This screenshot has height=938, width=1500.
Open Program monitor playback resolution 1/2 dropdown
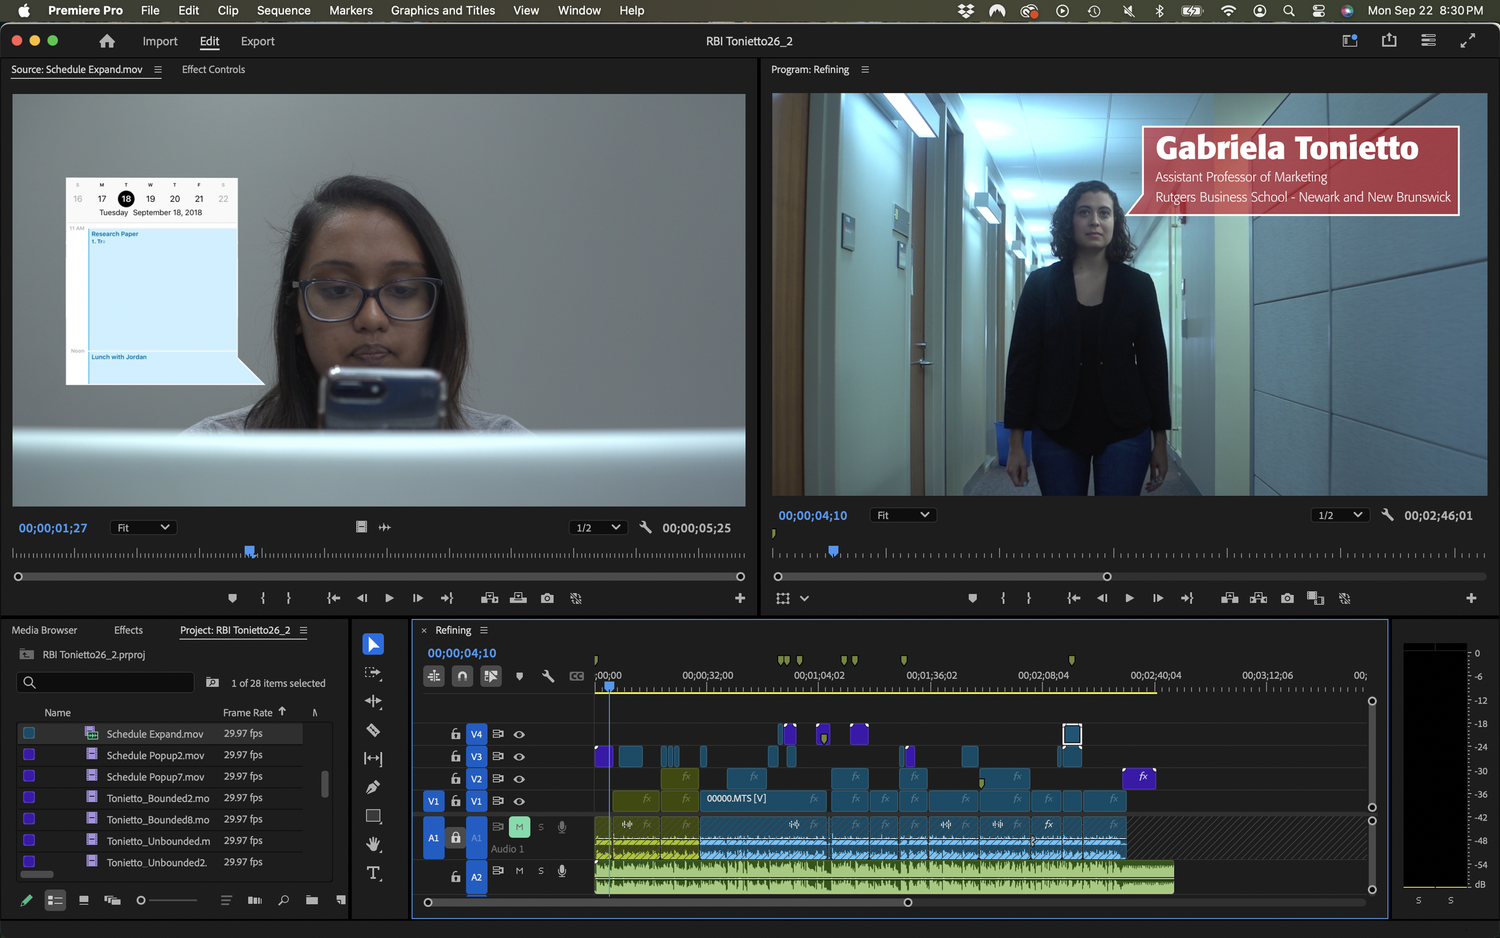(1340, 515)
